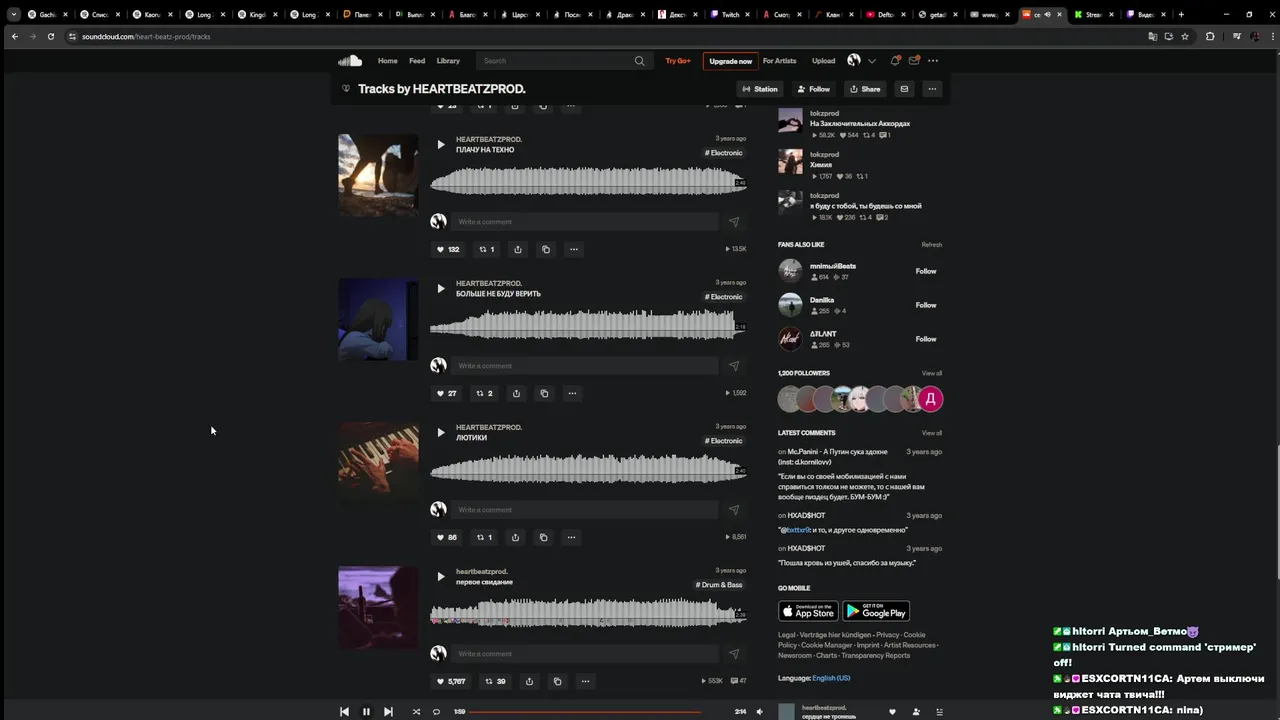
Task: Pause playback in bottom player
Action: [366, 712]
